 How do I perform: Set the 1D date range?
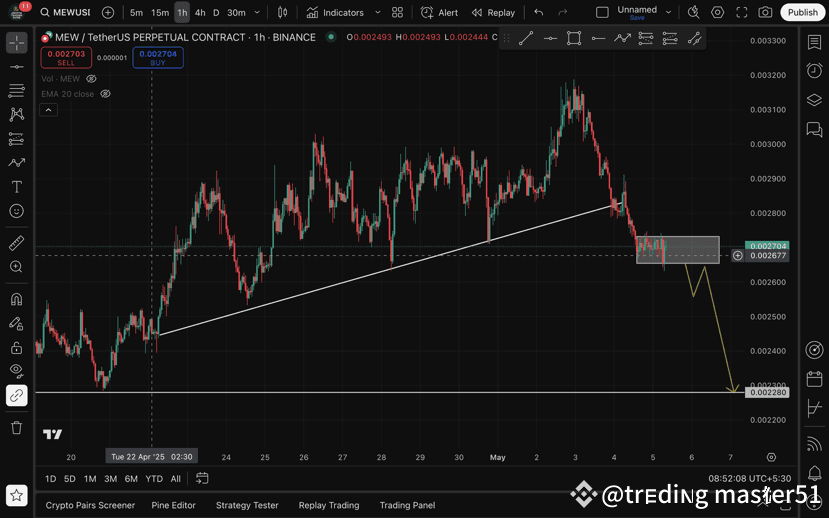(50, 479)
